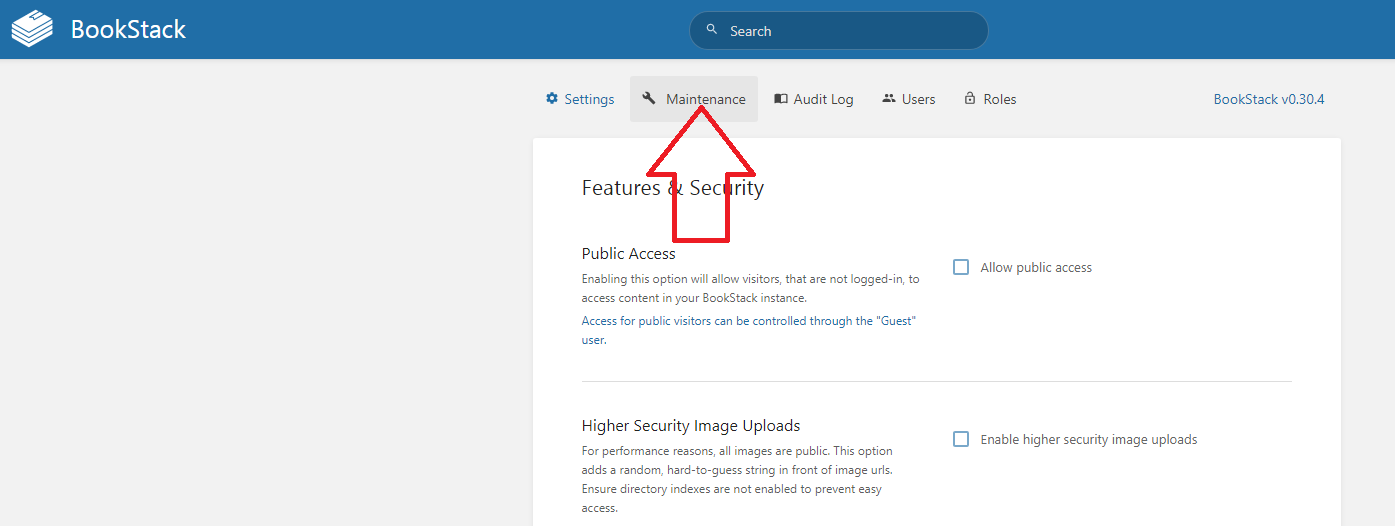This screenshot has width=1395, height=526.
Task: Tick the higher security image uploads checkbox
Action: 961,439
